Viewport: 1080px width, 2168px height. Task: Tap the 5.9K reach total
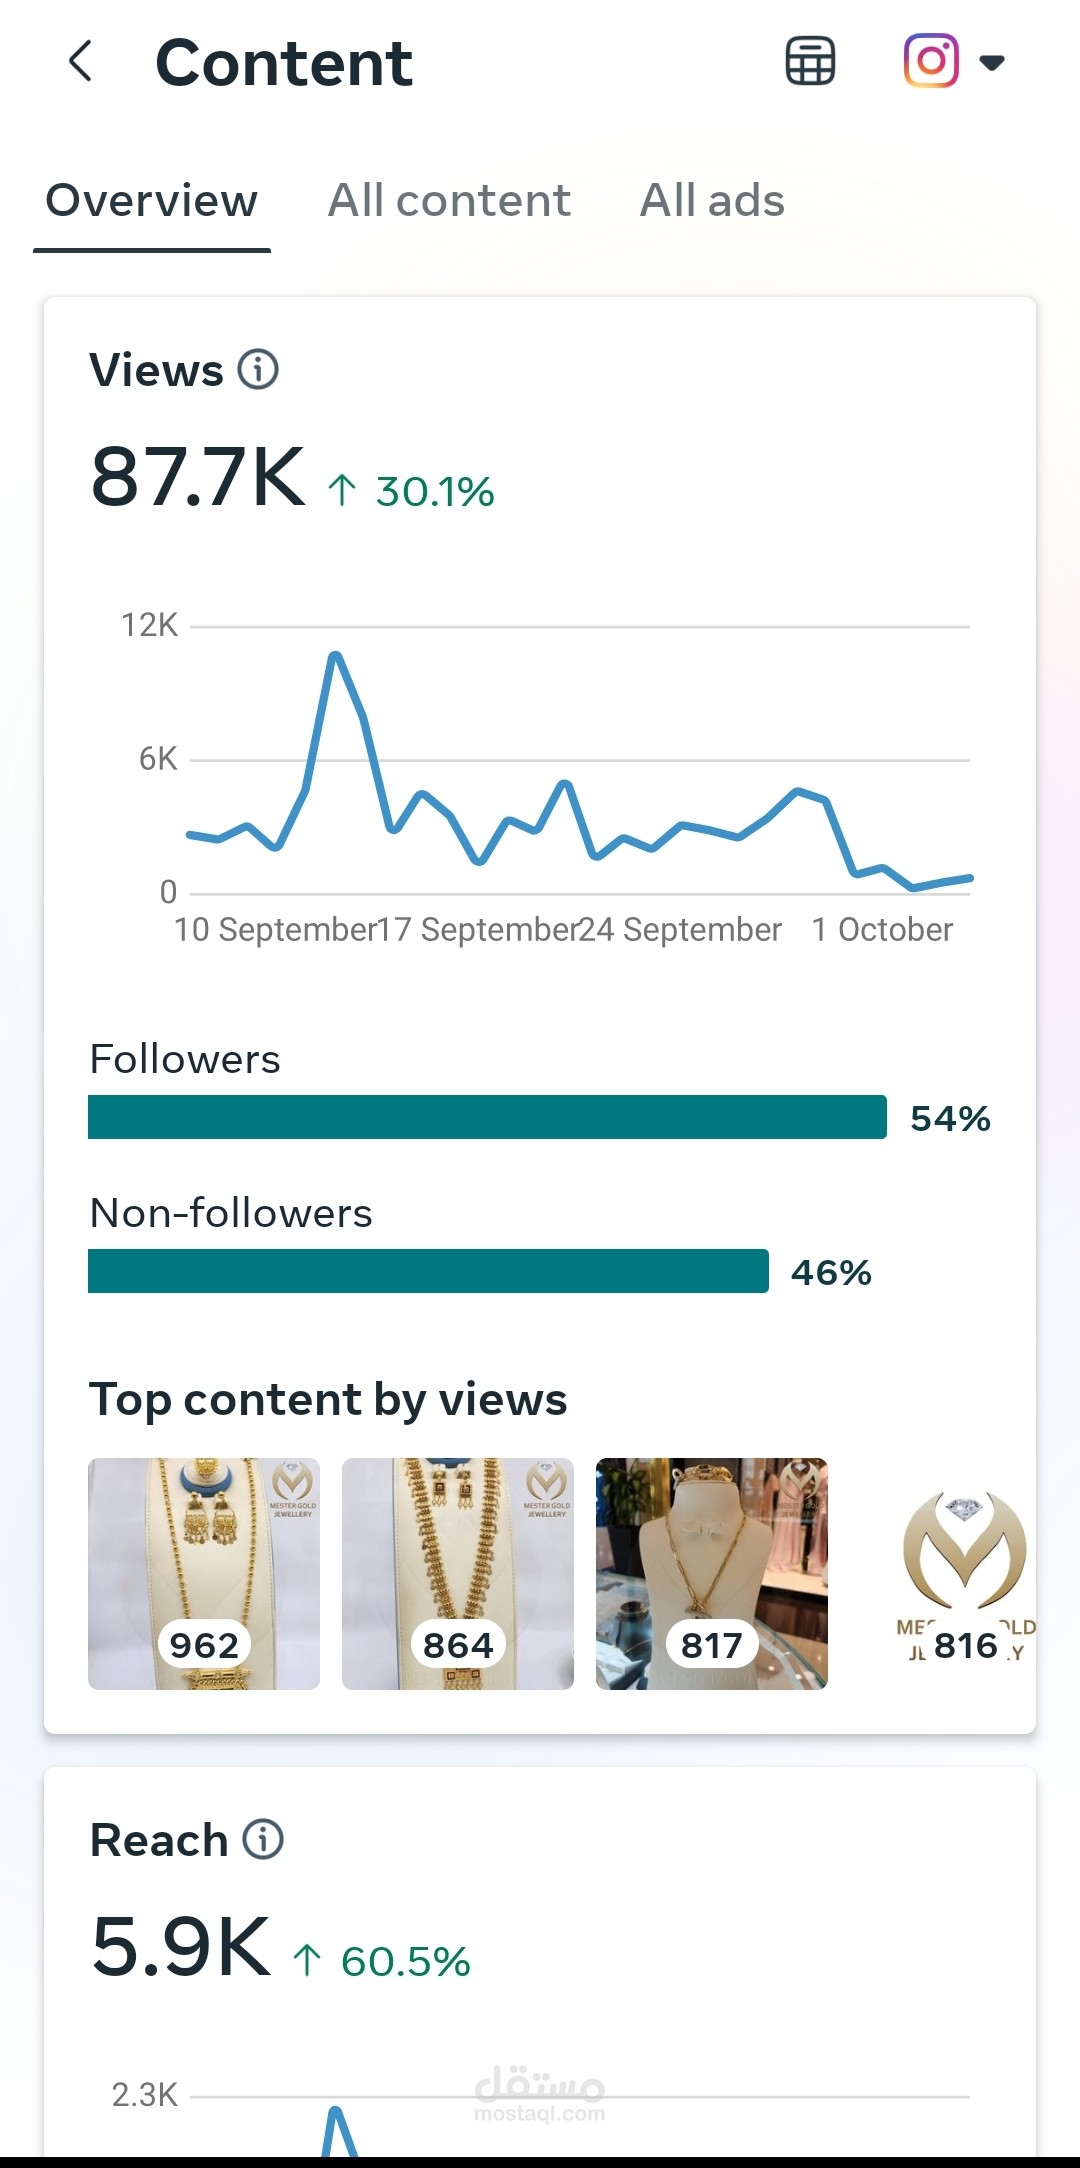(181, 1947)
